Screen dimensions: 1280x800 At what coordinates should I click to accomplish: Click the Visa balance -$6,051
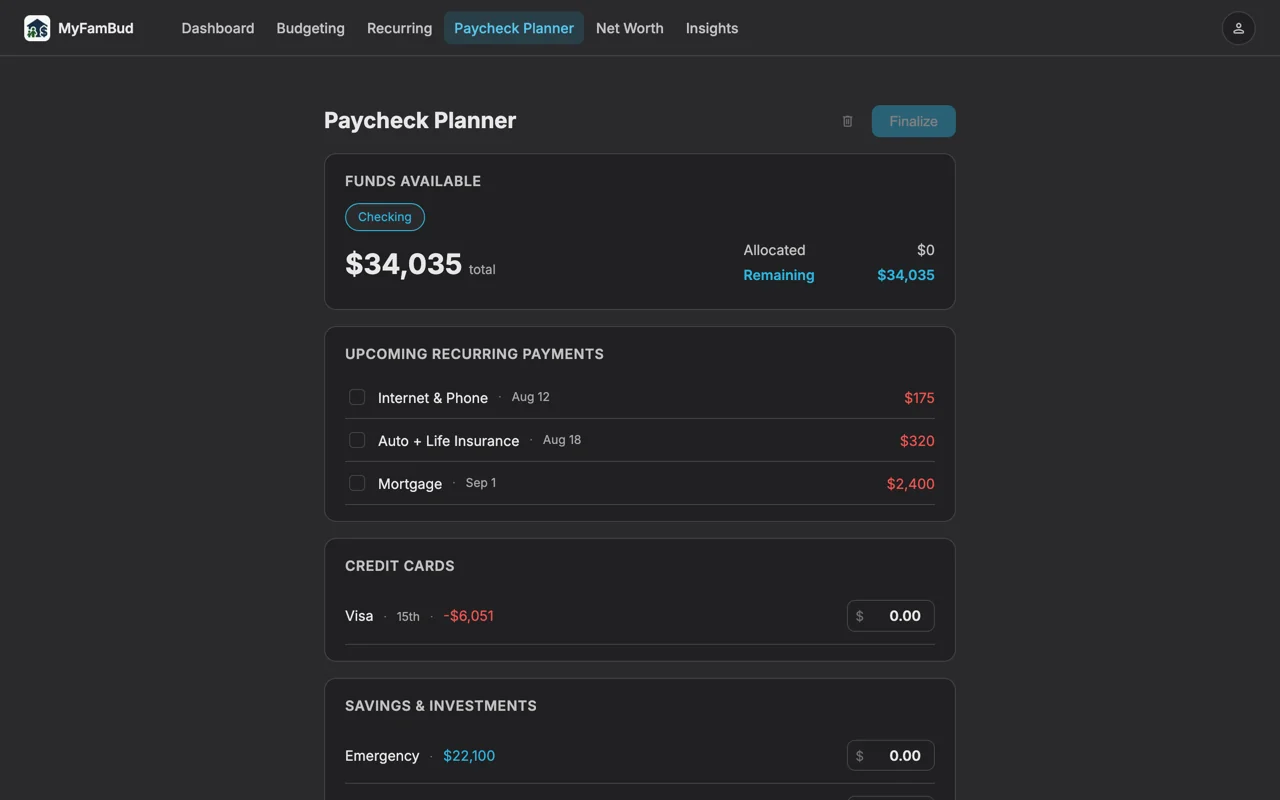pos(469,616)
